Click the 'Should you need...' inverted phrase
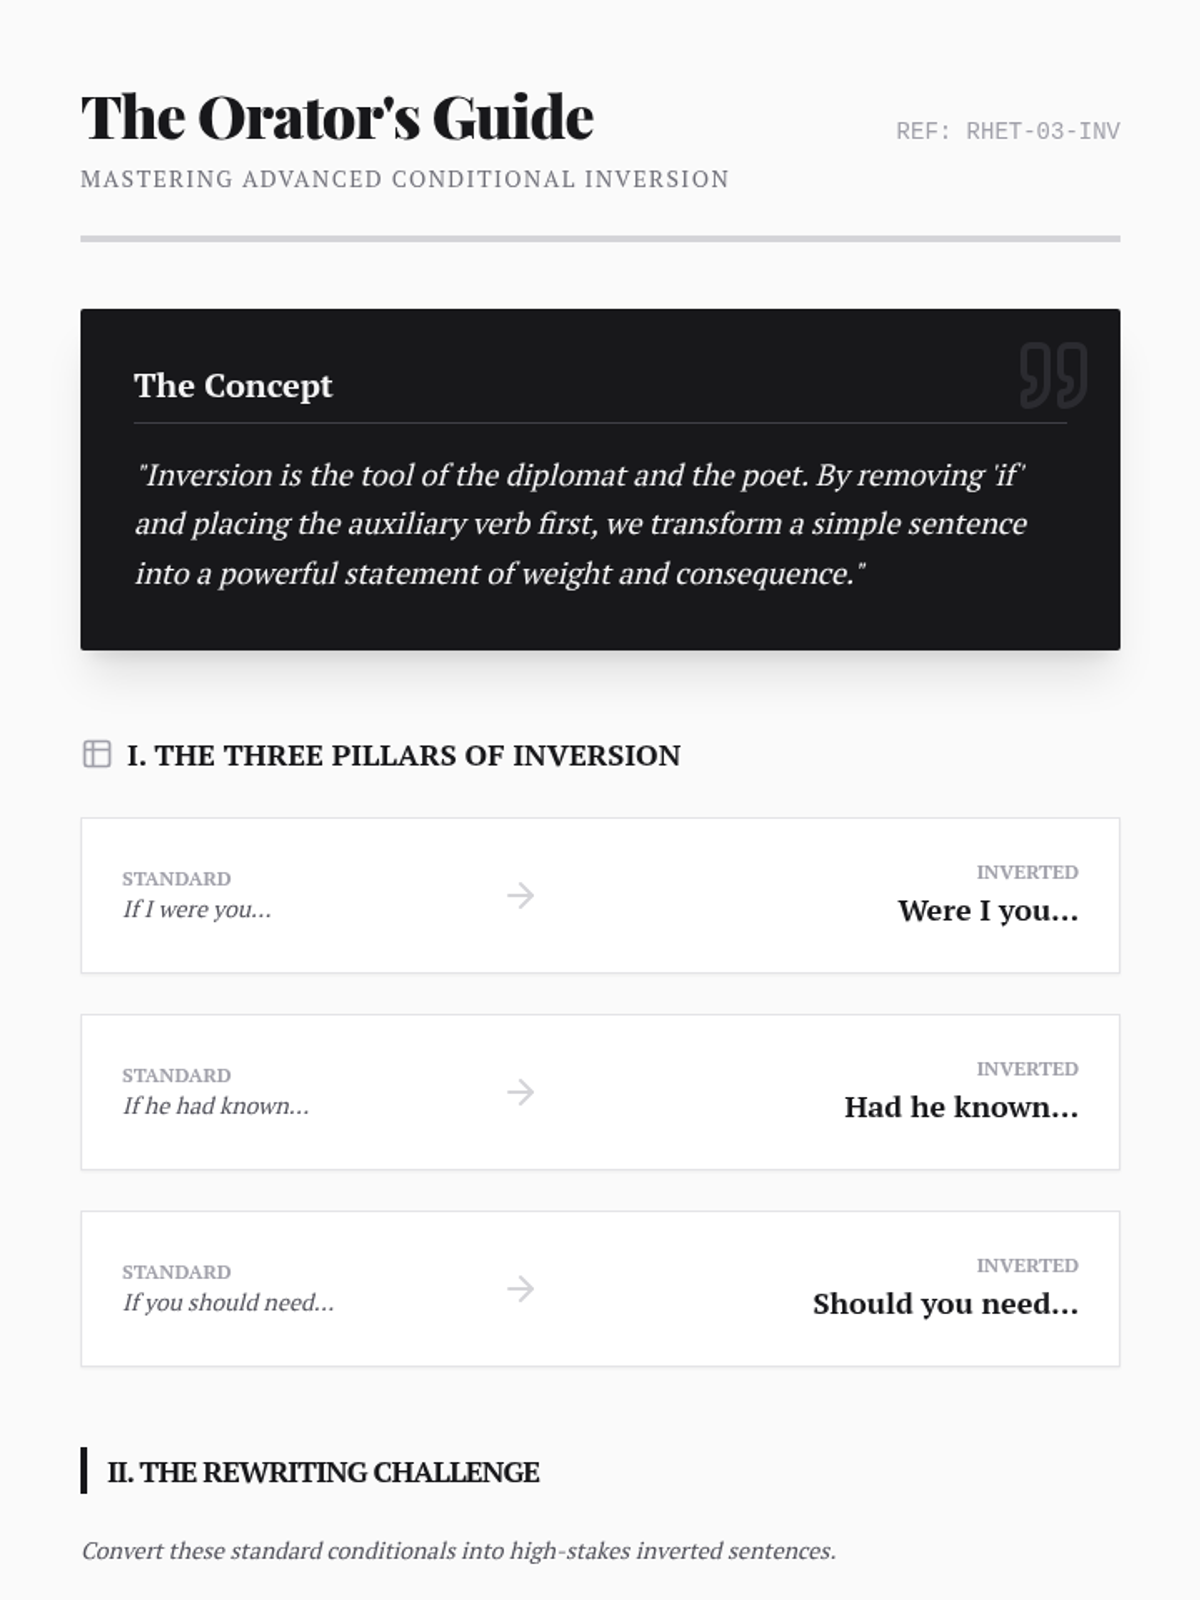The image size is (1200, 1600). [944, 1305]
